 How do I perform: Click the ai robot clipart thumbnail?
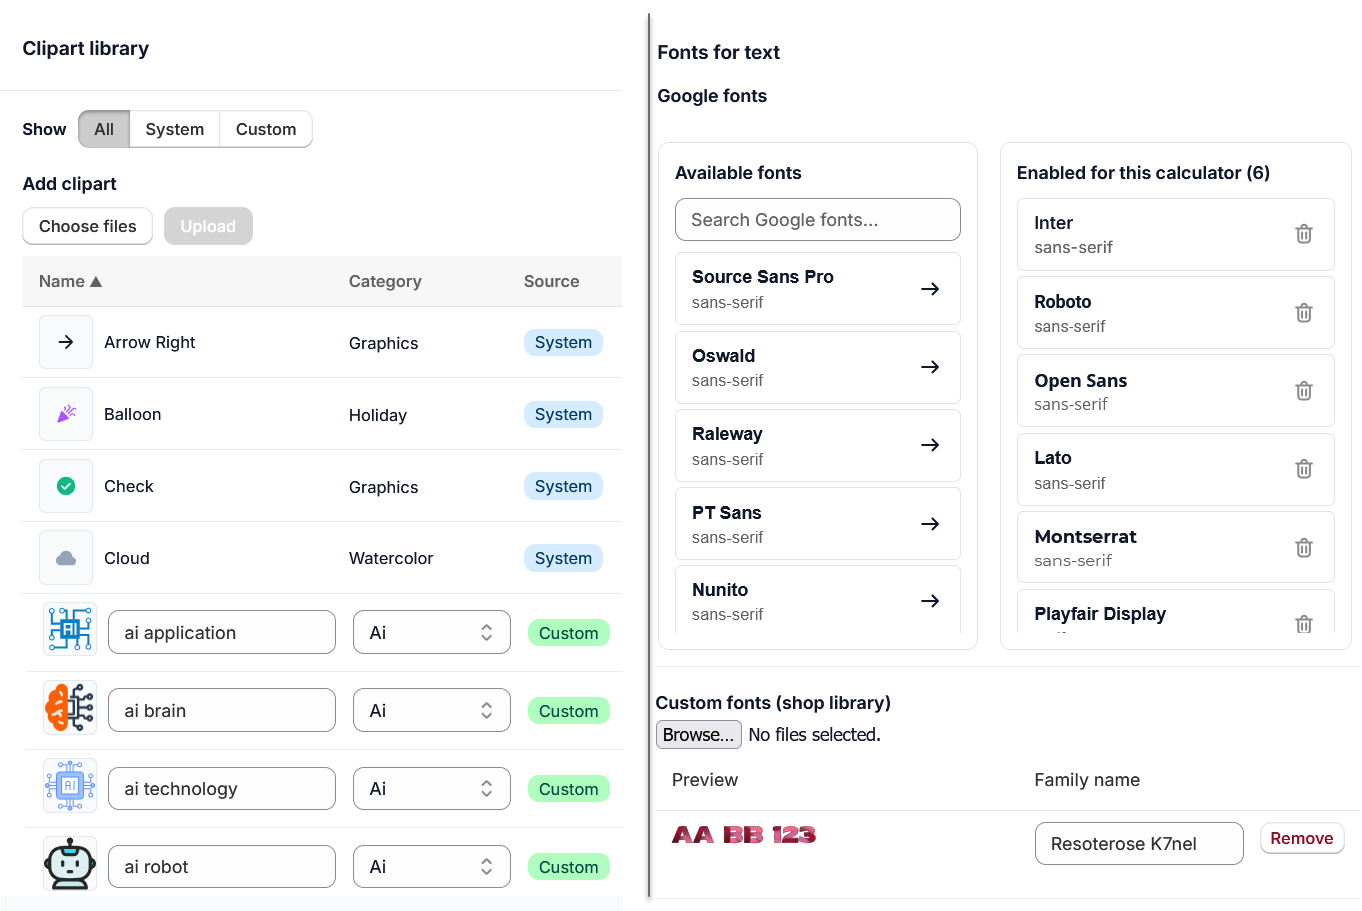(x=70, y=863)
